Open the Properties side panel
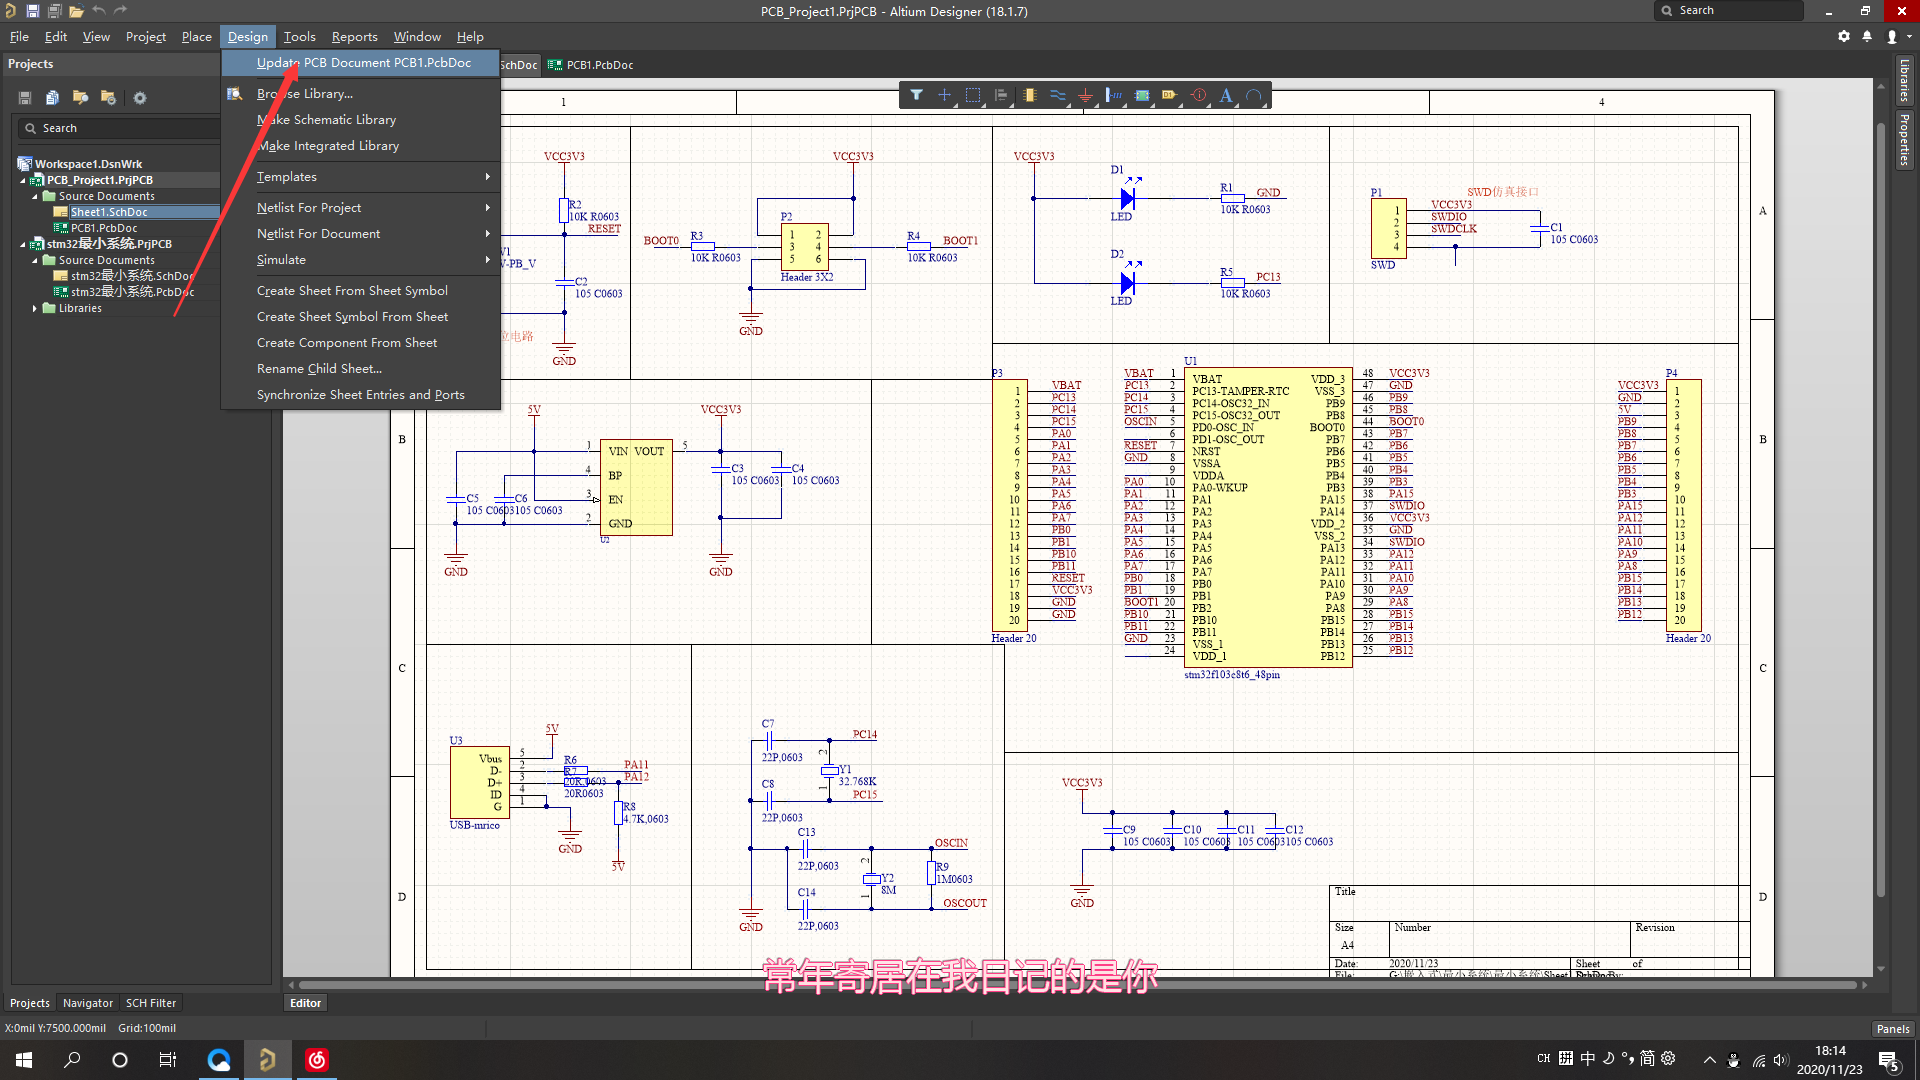Image resolution: width=1920 pixels, height=1080 pixels. [1905, 140]
